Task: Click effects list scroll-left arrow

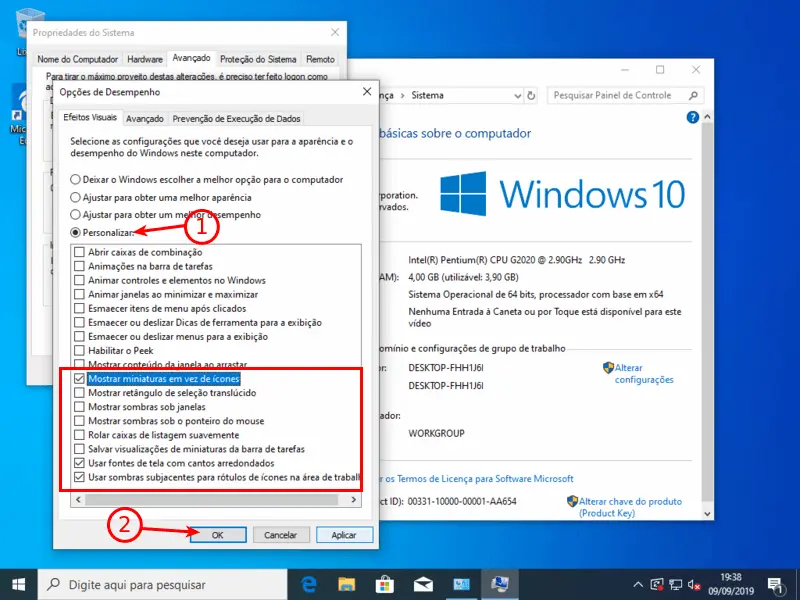Action: tap(78, 499)
